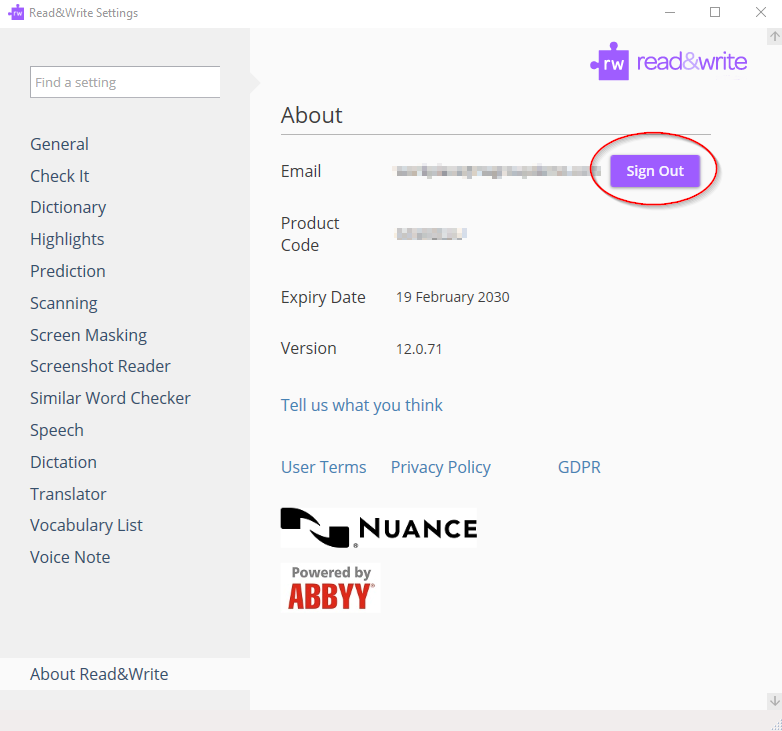Select Screenshot Reader in sidebar
Screen dimensions: 782x731
click(100, 366)
